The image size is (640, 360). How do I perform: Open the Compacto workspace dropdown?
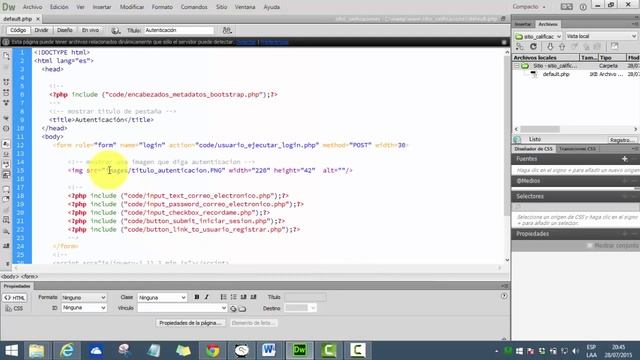[529, 7]
